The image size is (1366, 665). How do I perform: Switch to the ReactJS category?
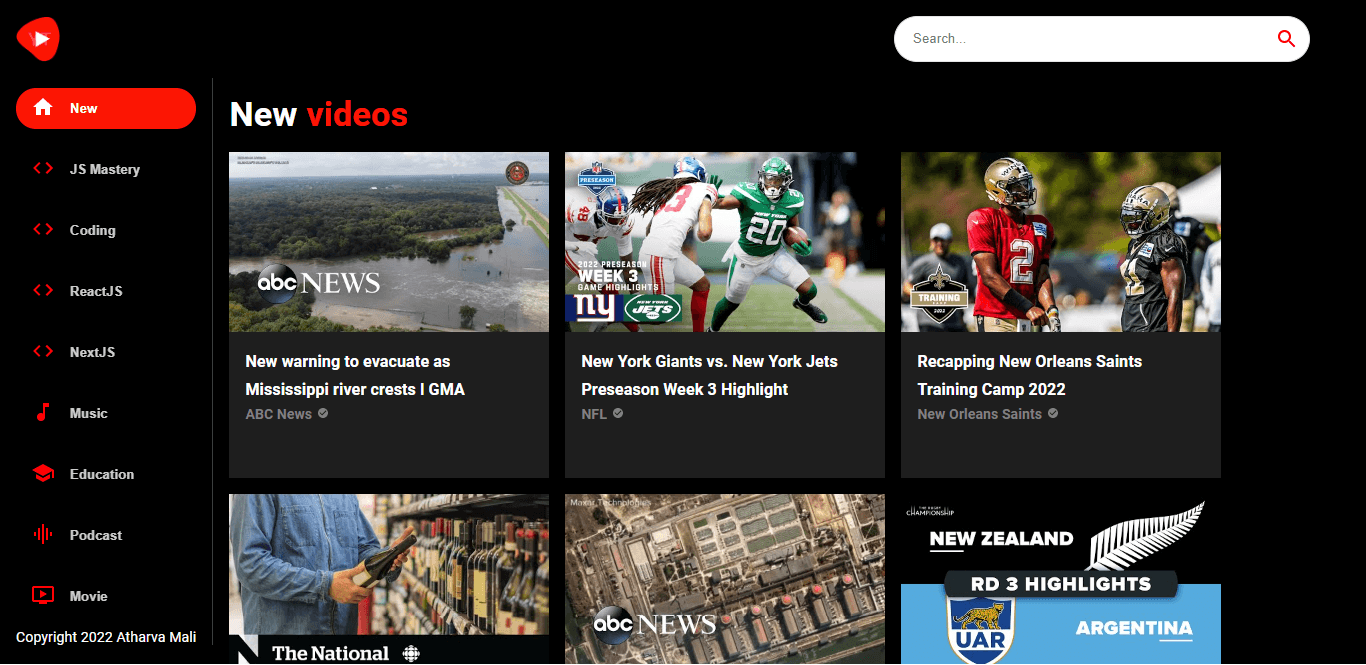(106, 291)
